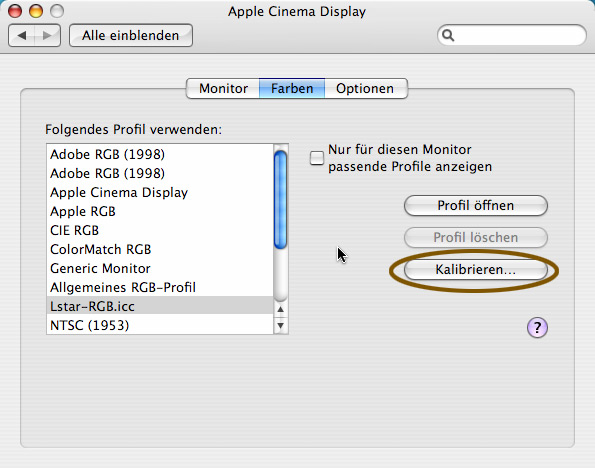The image size is (595, 468).
Task: Select the Farben tab
Action: point(292,88)
